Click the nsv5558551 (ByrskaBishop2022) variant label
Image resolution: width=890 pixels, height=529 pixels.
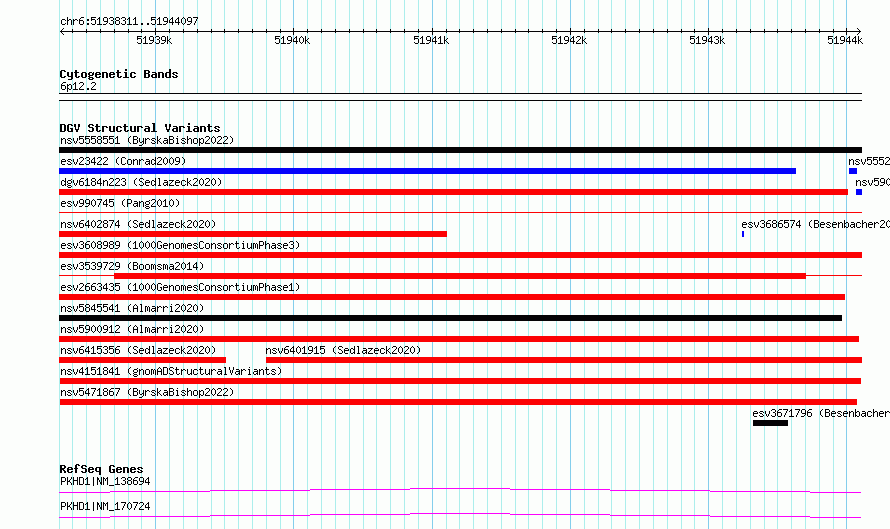[147, 140]
